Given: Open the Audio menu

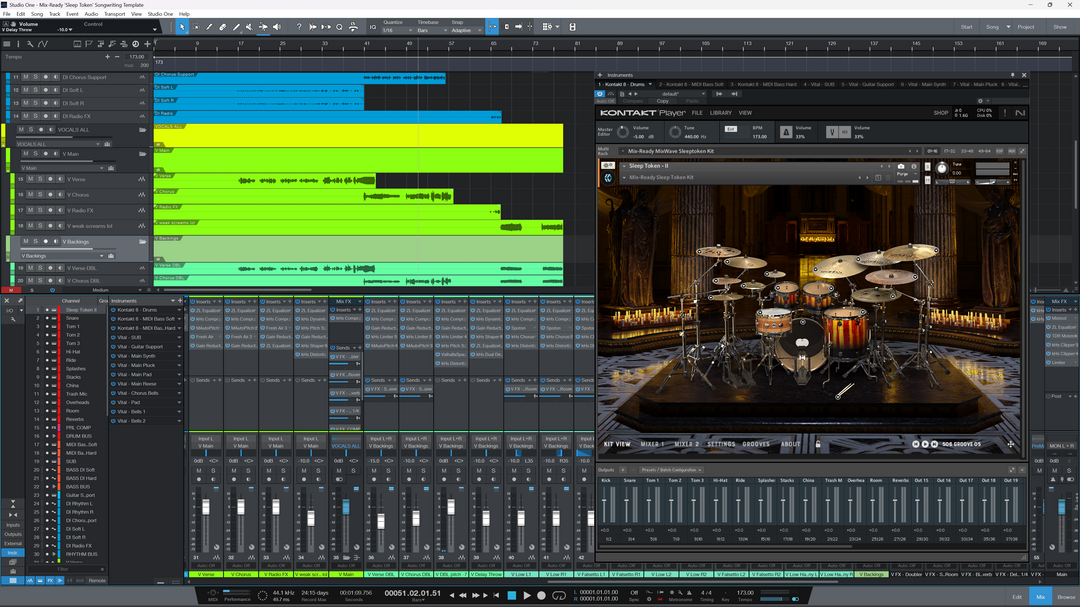Looking at the screenshot, I should coord(91,14).
